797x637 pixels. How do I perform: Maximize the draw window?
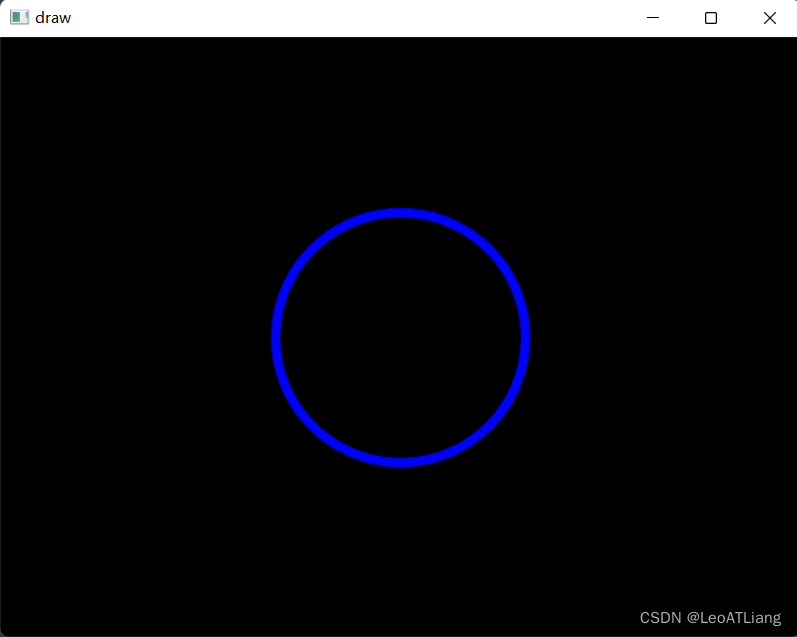pos(711,18)
